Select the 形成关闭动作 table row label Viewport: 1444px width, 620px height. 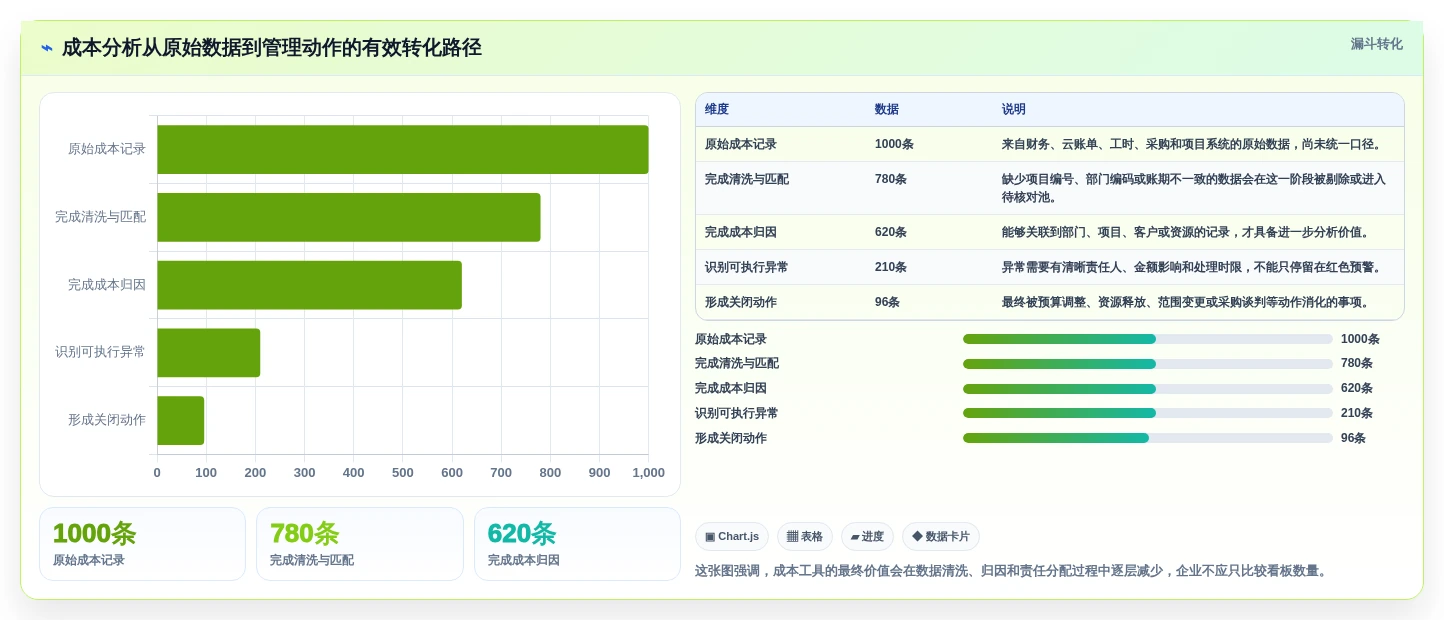click(x=741, y=302)
